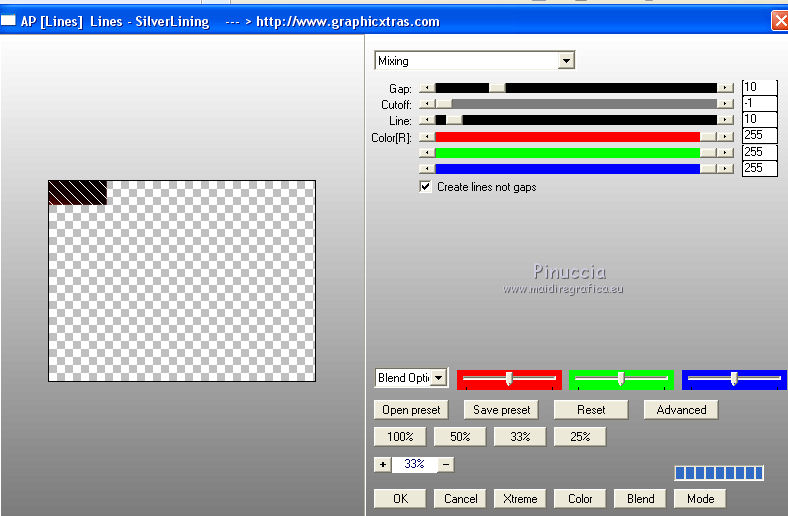
Task: Adjust the green blend slider
Action: tap(621, 379)
